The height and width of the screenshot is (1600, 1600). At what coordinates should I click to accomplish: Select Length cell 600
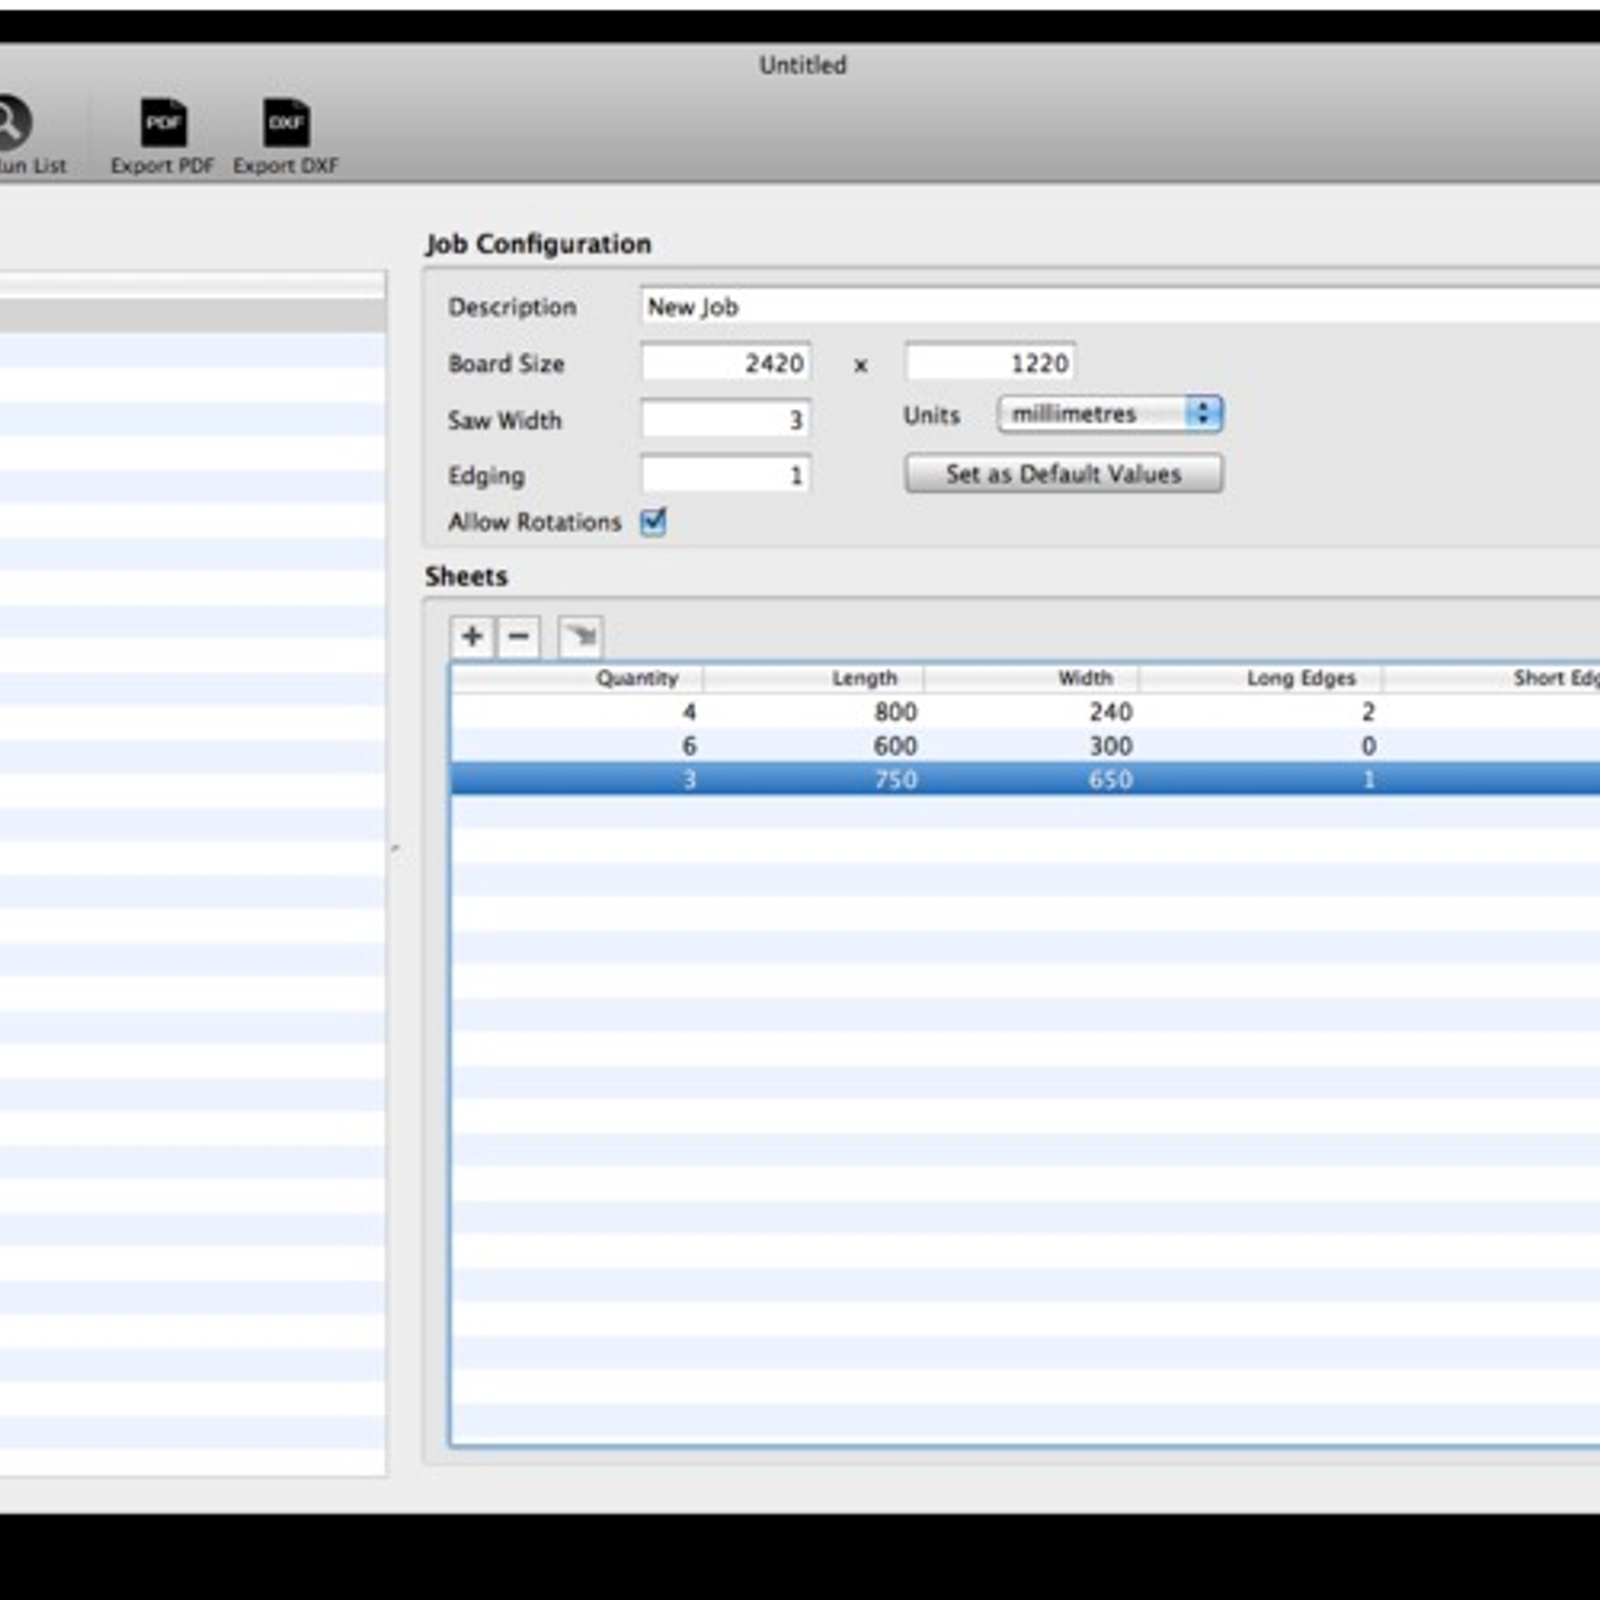tap(895, 746)
